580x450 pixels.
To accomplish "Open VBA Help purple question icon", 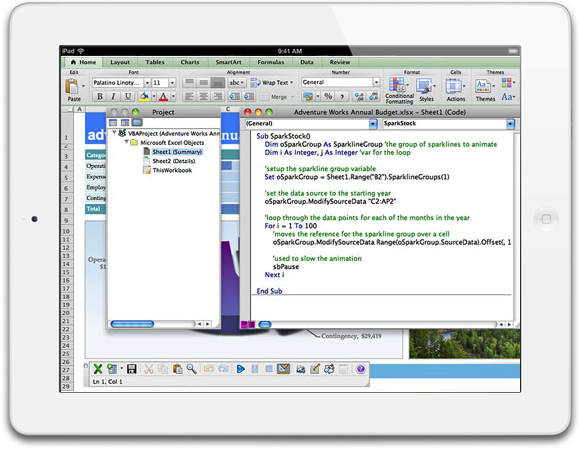I will tap(361, 369).
